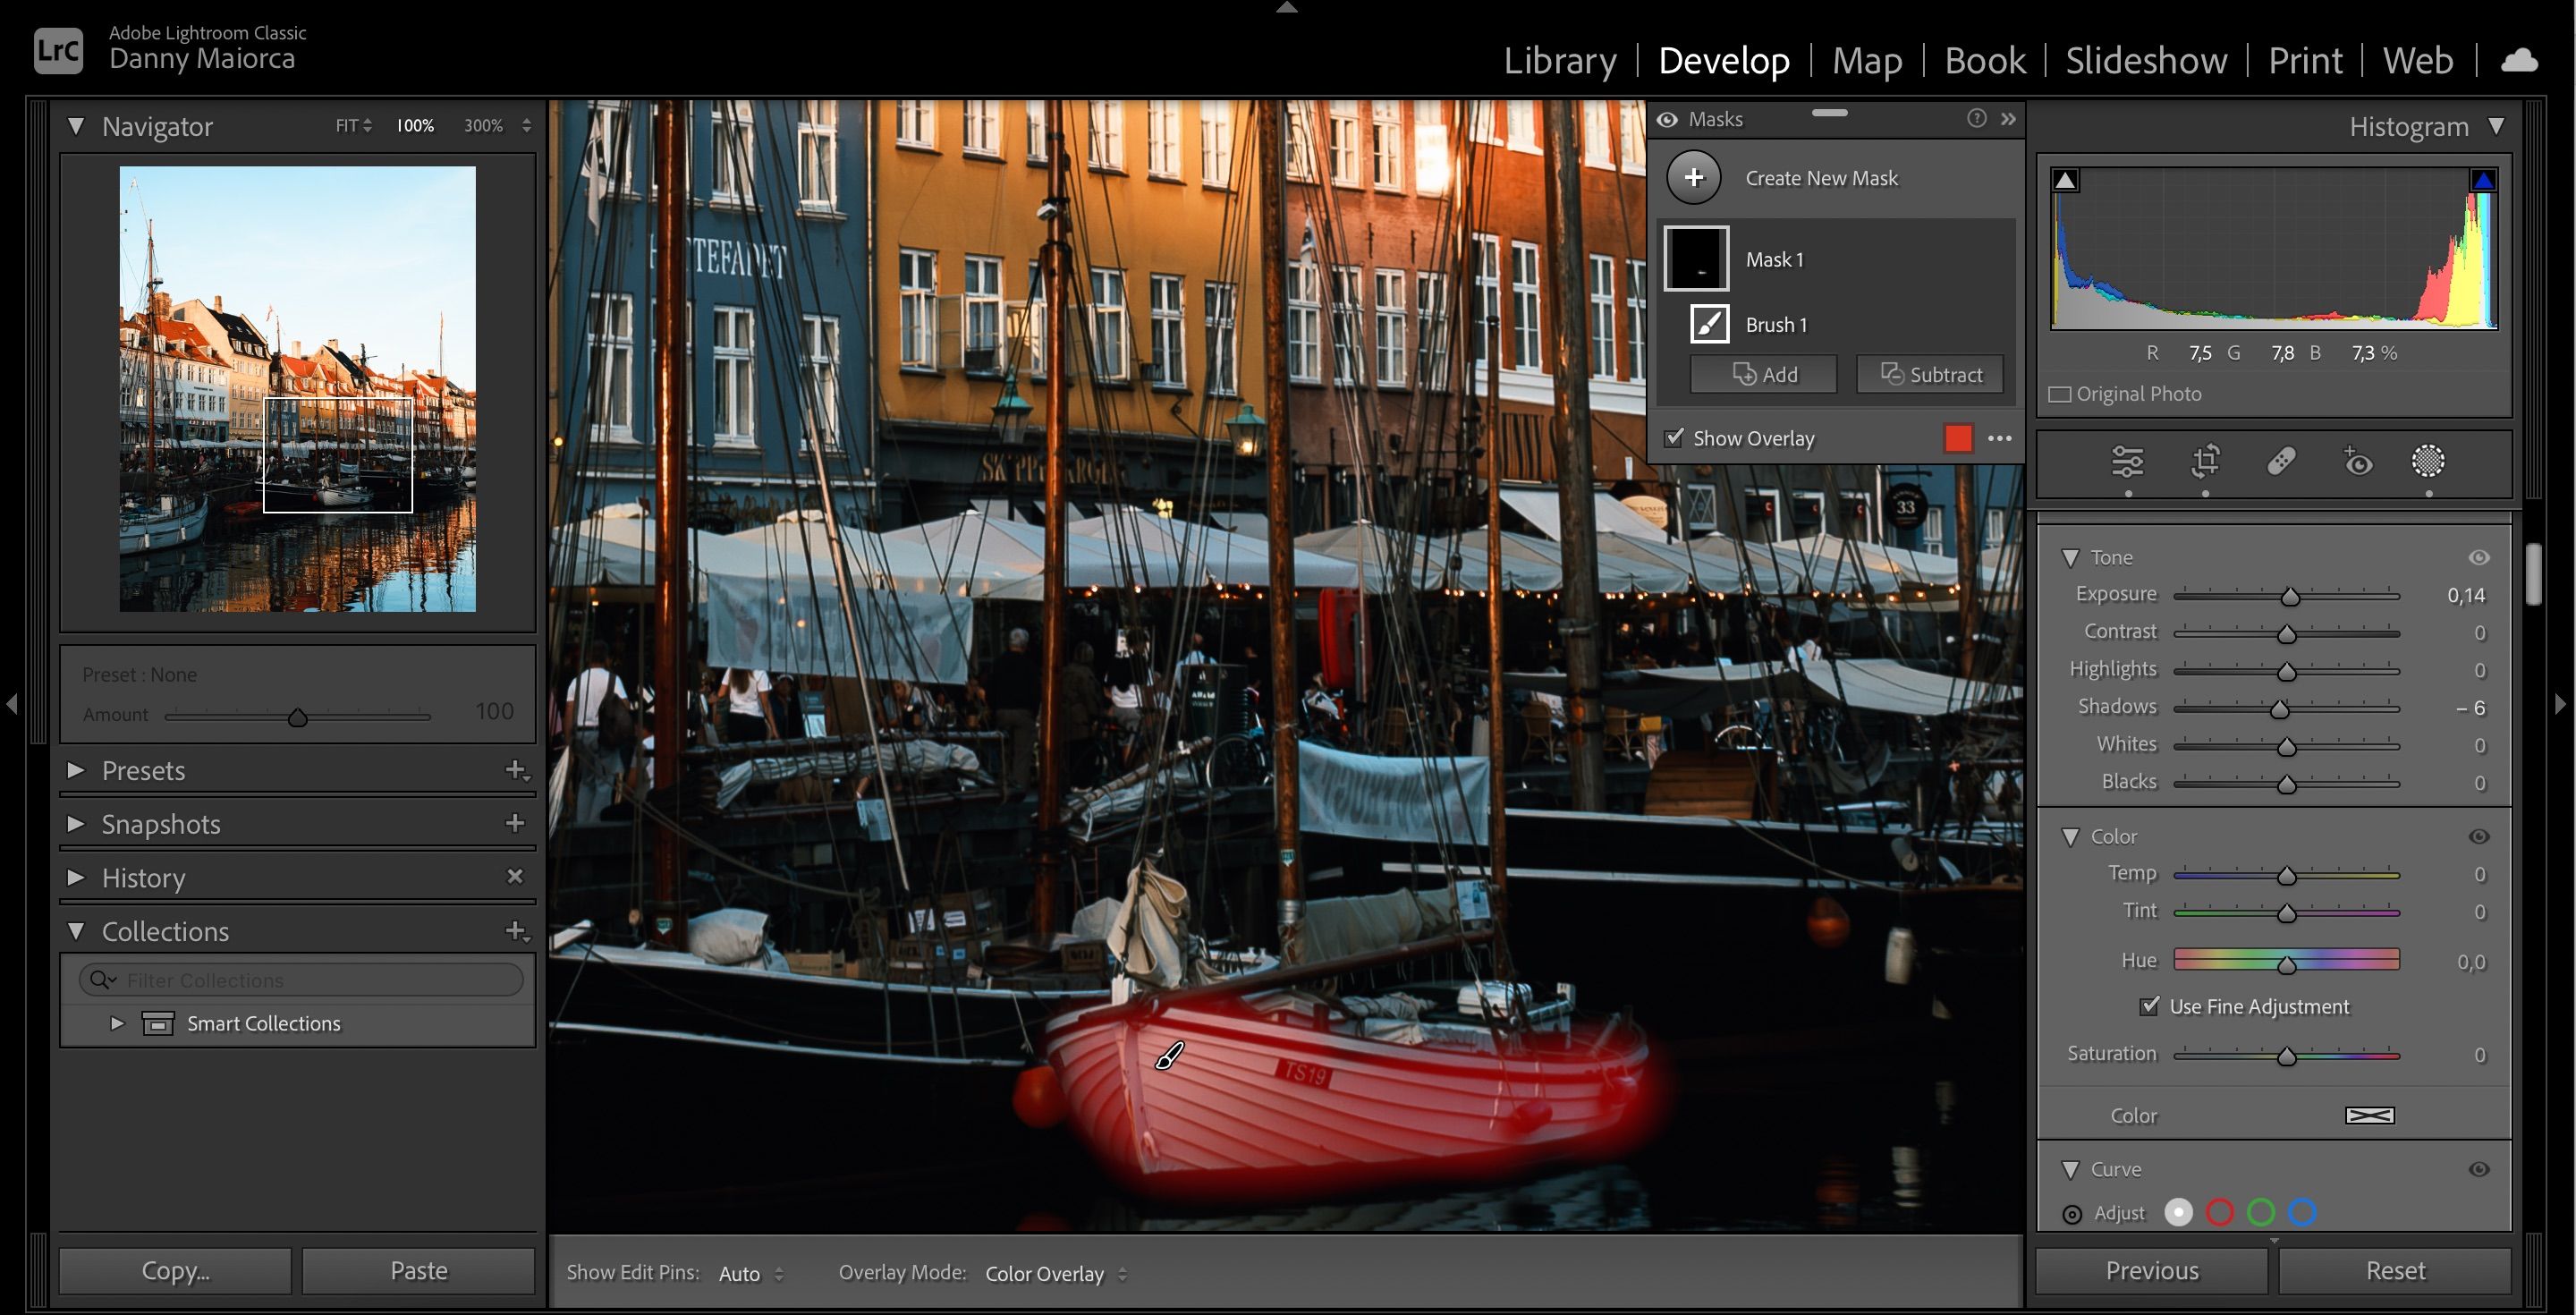Image resolution: width=2576 pixels, height=1315 pixels.
Task: Disable the Use Fine Adjustment checkbox
Action: coord(2150,1006)
